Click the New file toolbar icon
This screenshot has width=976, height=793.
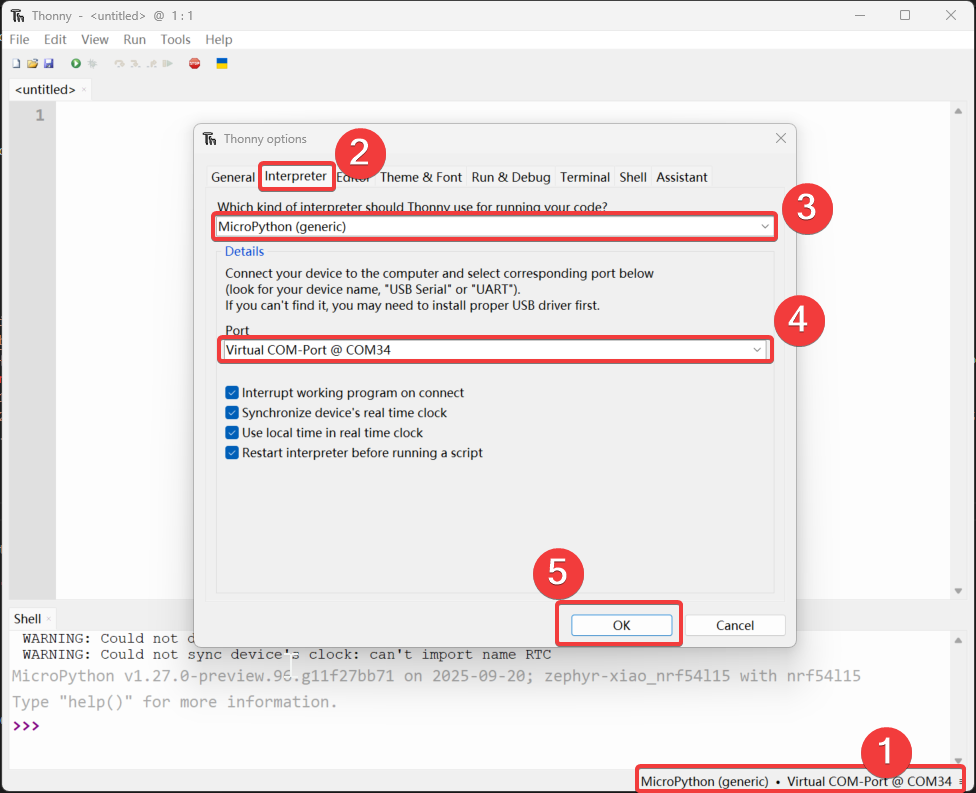tap(16, 63)
